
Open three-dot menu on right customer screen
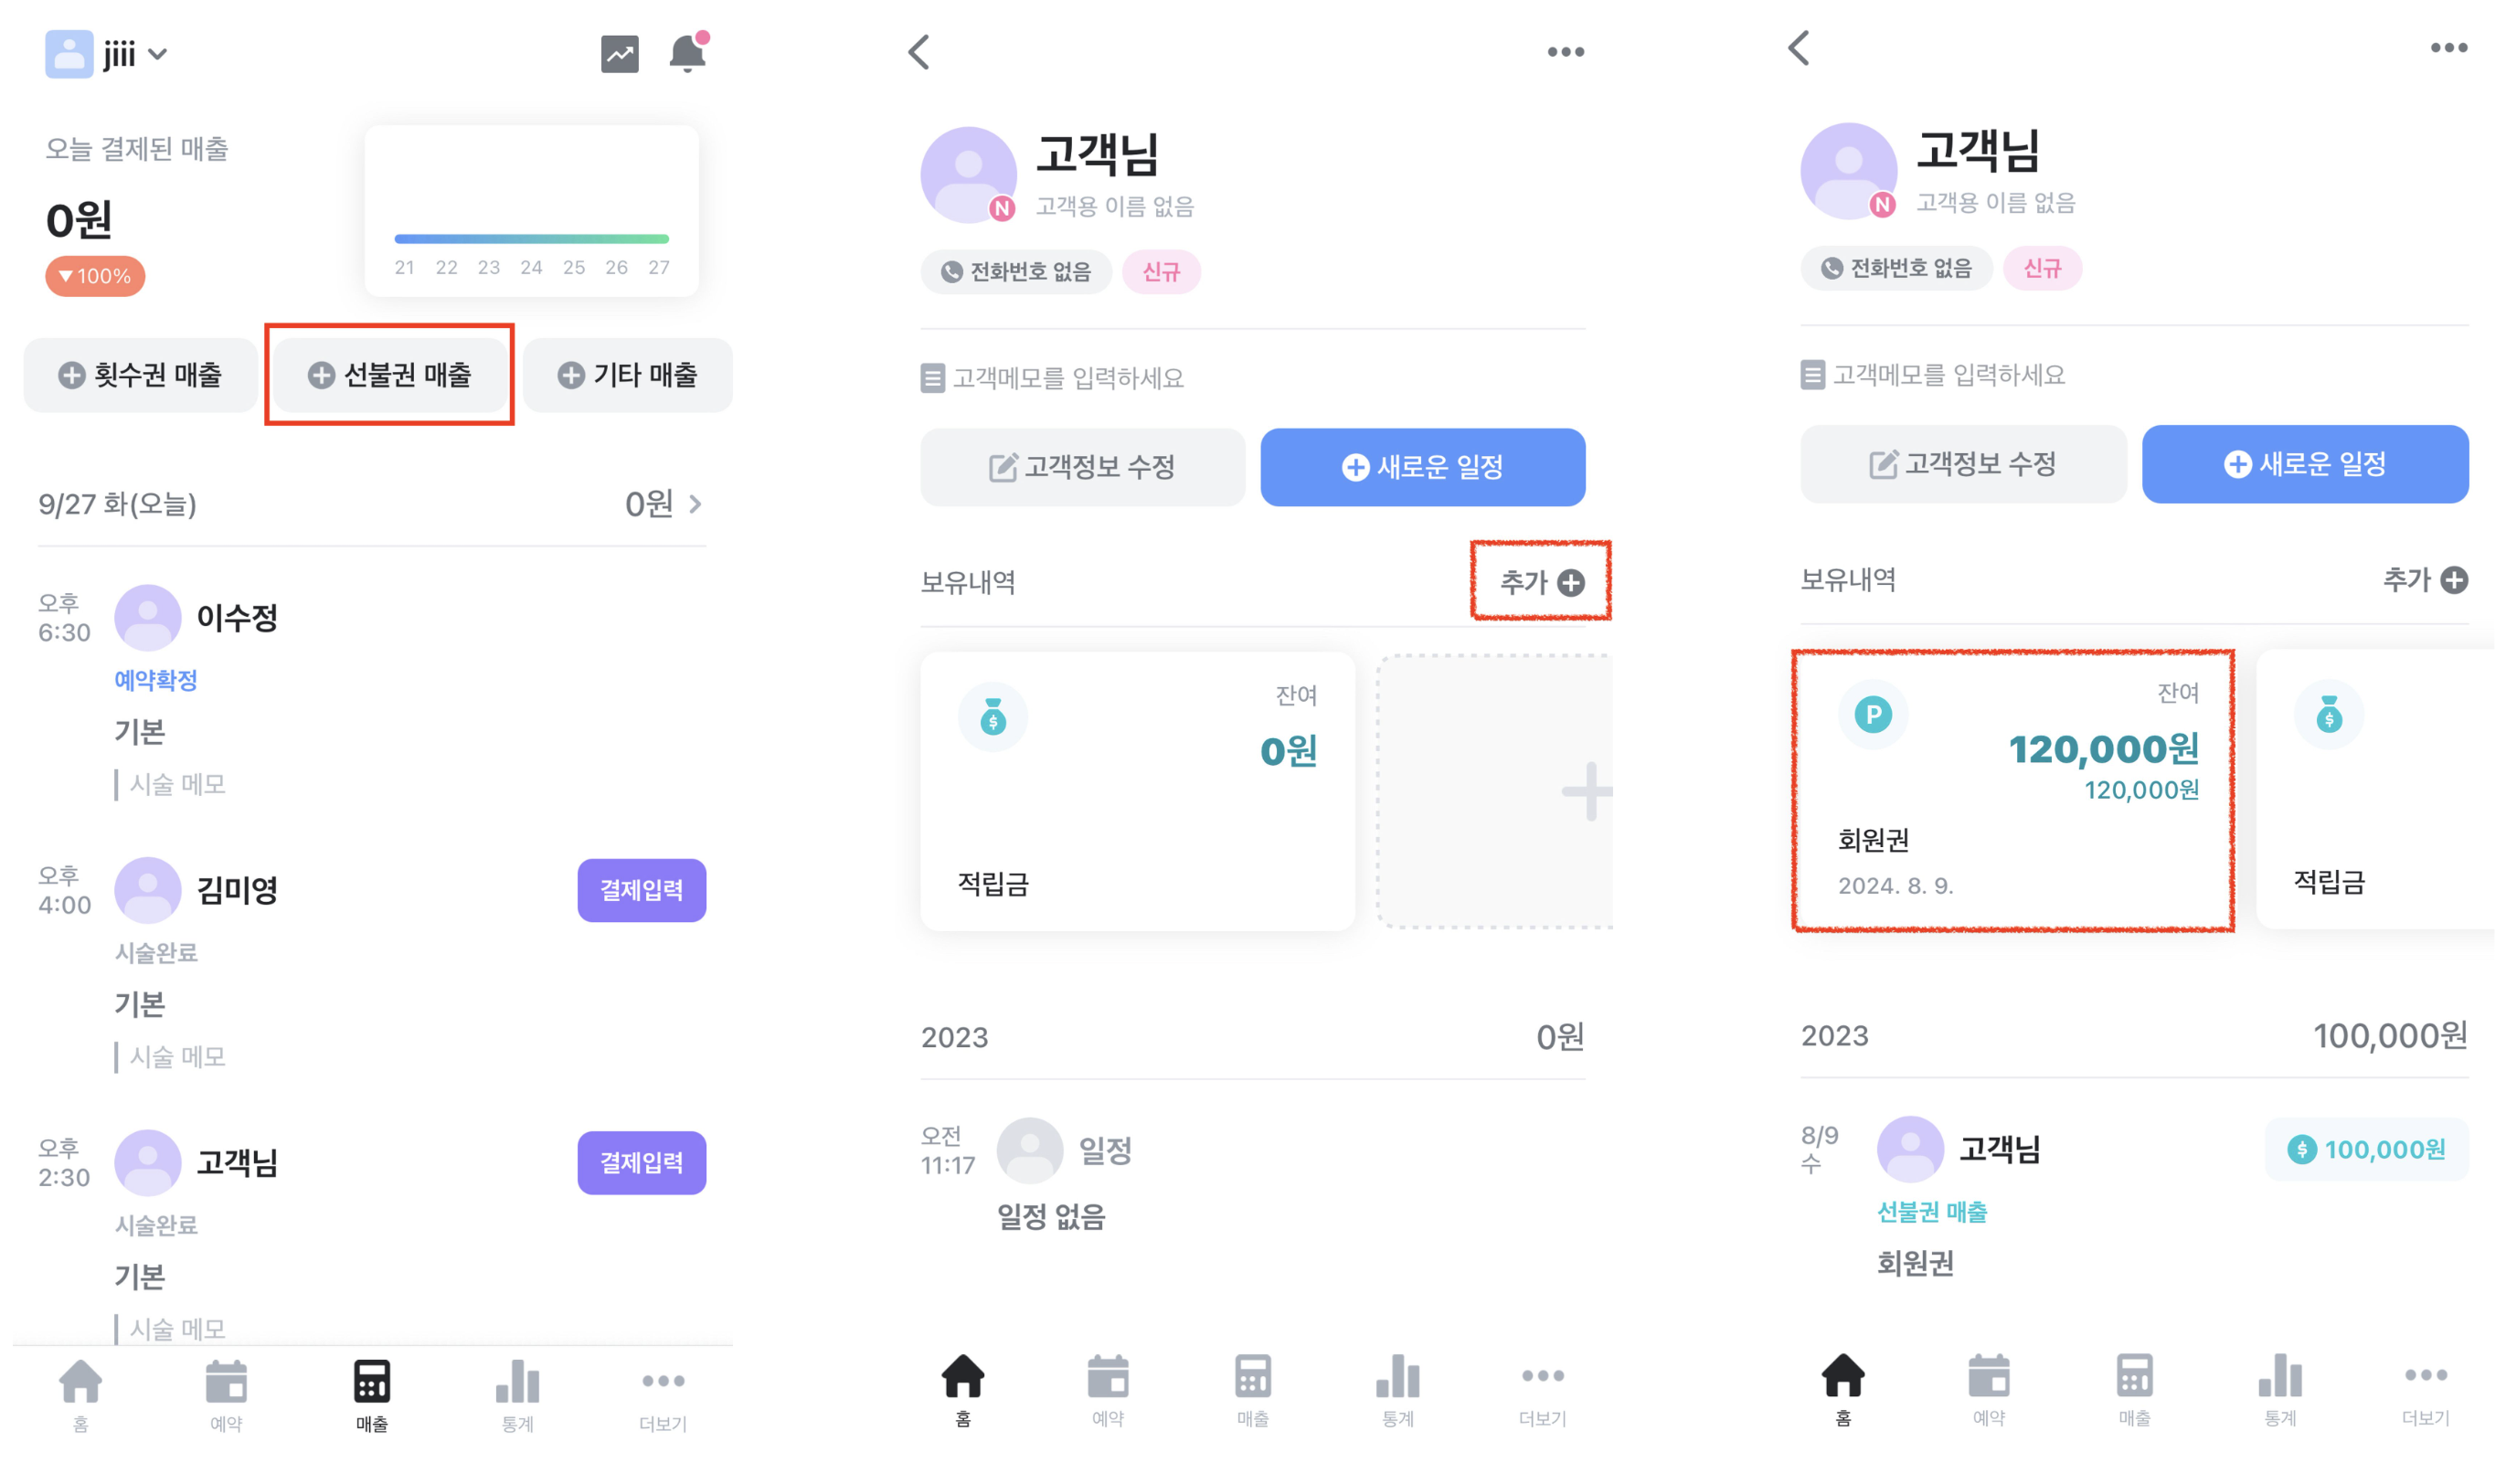click(x=2448, y=48)
